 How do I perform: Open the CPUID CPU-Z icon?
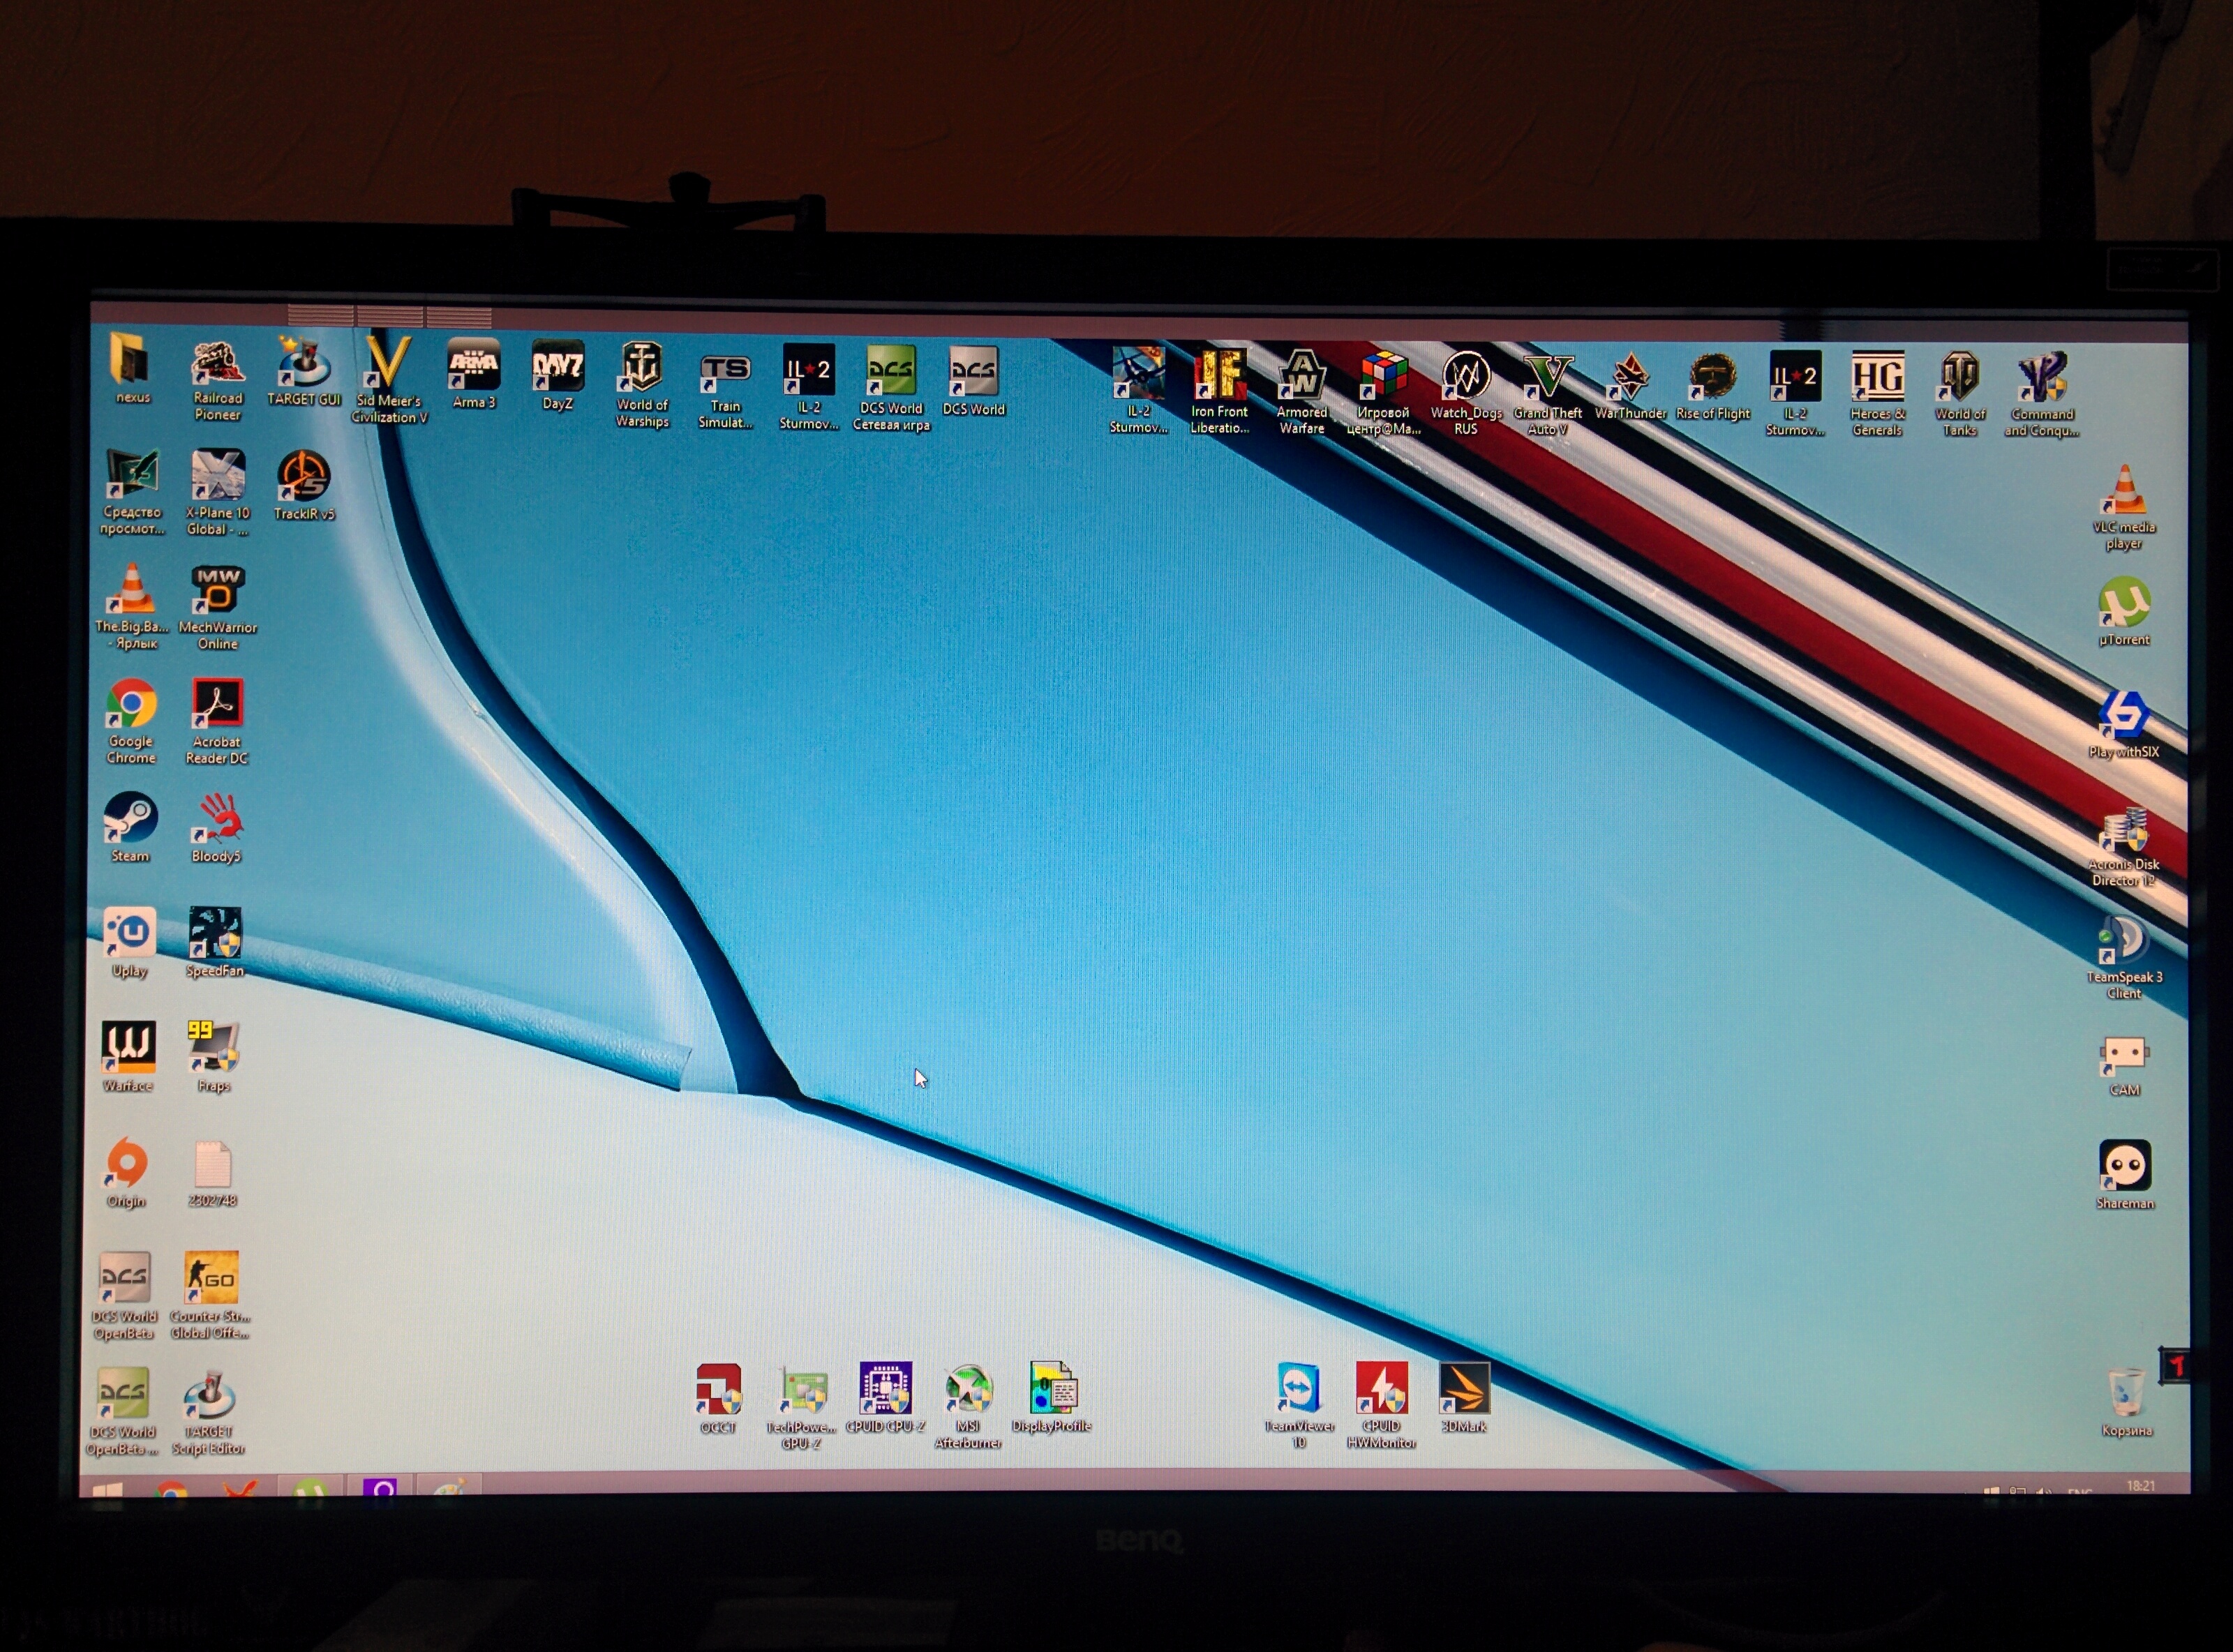point(885,1390)
